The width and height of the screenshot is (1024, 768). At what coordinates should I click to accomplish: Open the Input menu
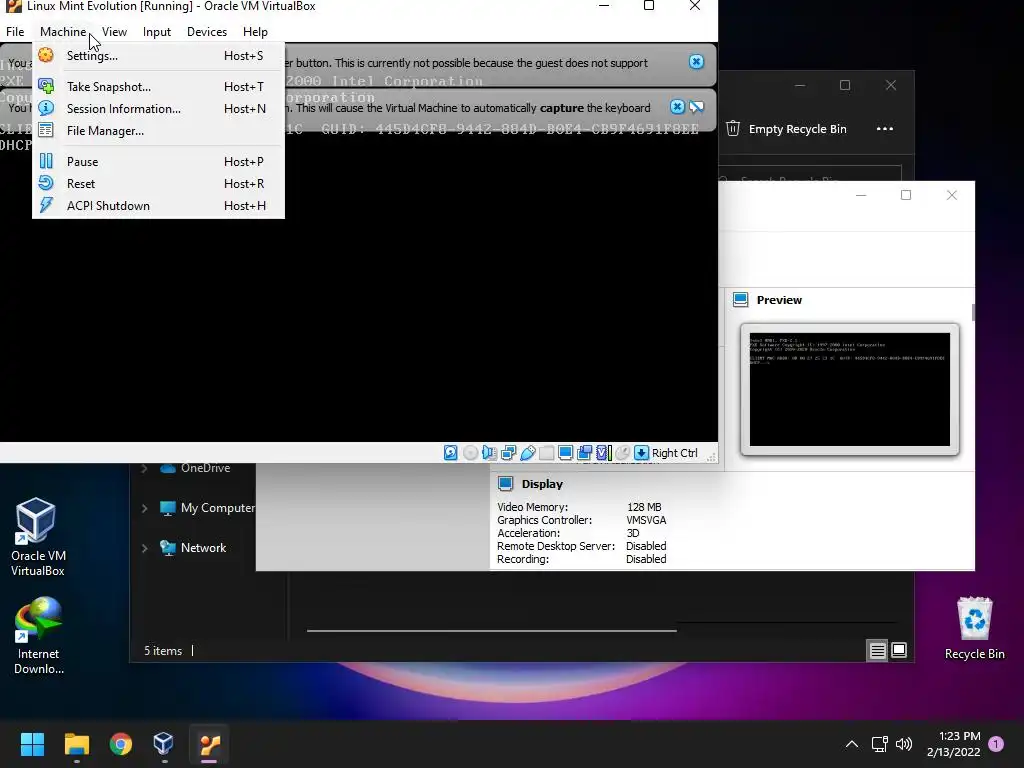click(157, 32)
